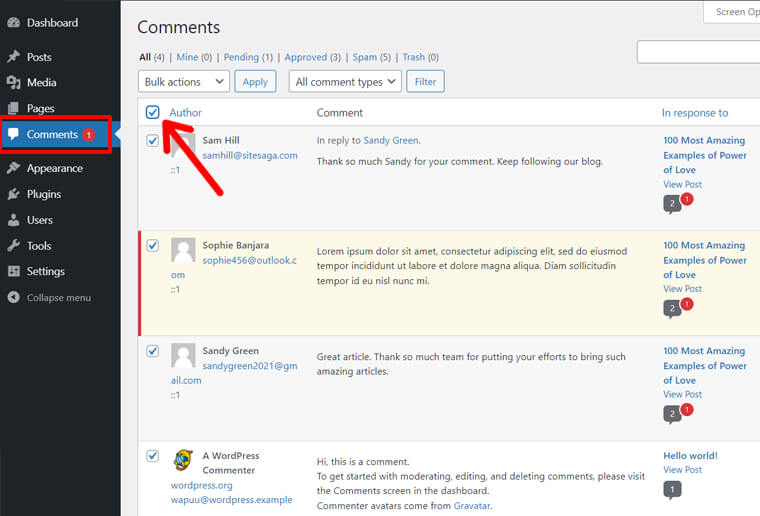
Task: Open the All comment types dropdown
Action: coord(345,81)
